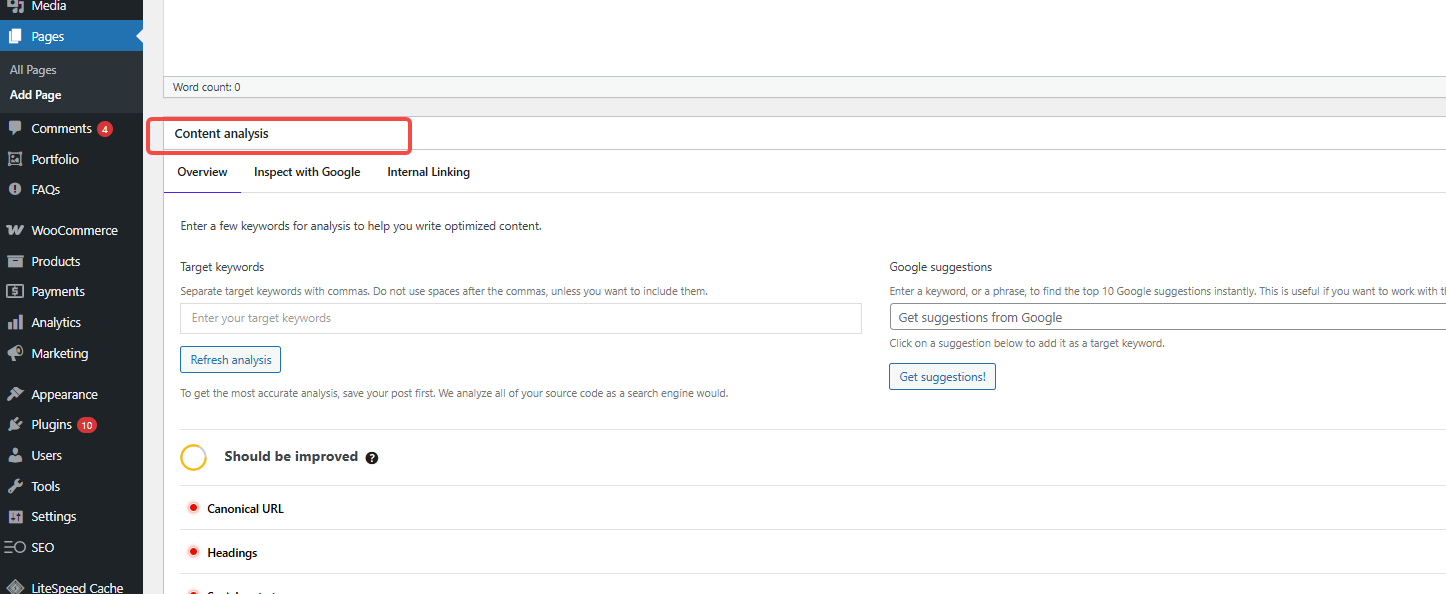Viewport: 1446px width, 594px height.
Task: Click the Get suggestions! button
Action: (942, 377)
